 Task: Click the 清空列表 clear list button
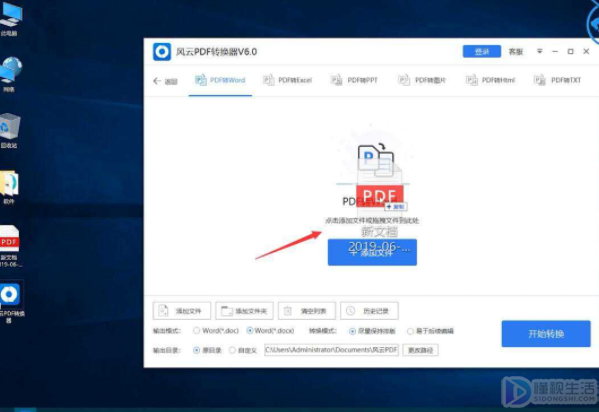[x=307, y=311]
